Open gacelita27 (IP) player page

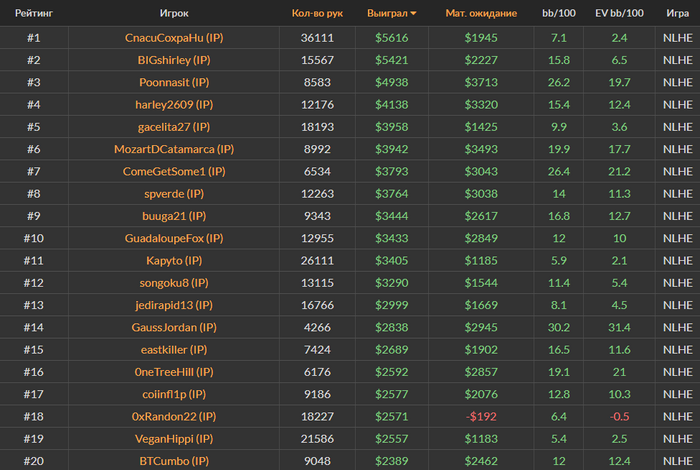pyautogui.click(x=174, y=127)
